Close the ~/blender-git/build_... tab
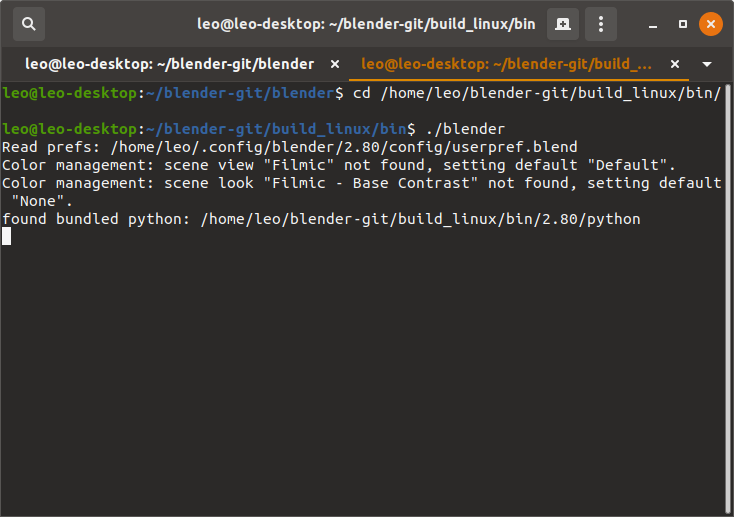This screenshot has width=734, height=517. (x=675, y=64)
